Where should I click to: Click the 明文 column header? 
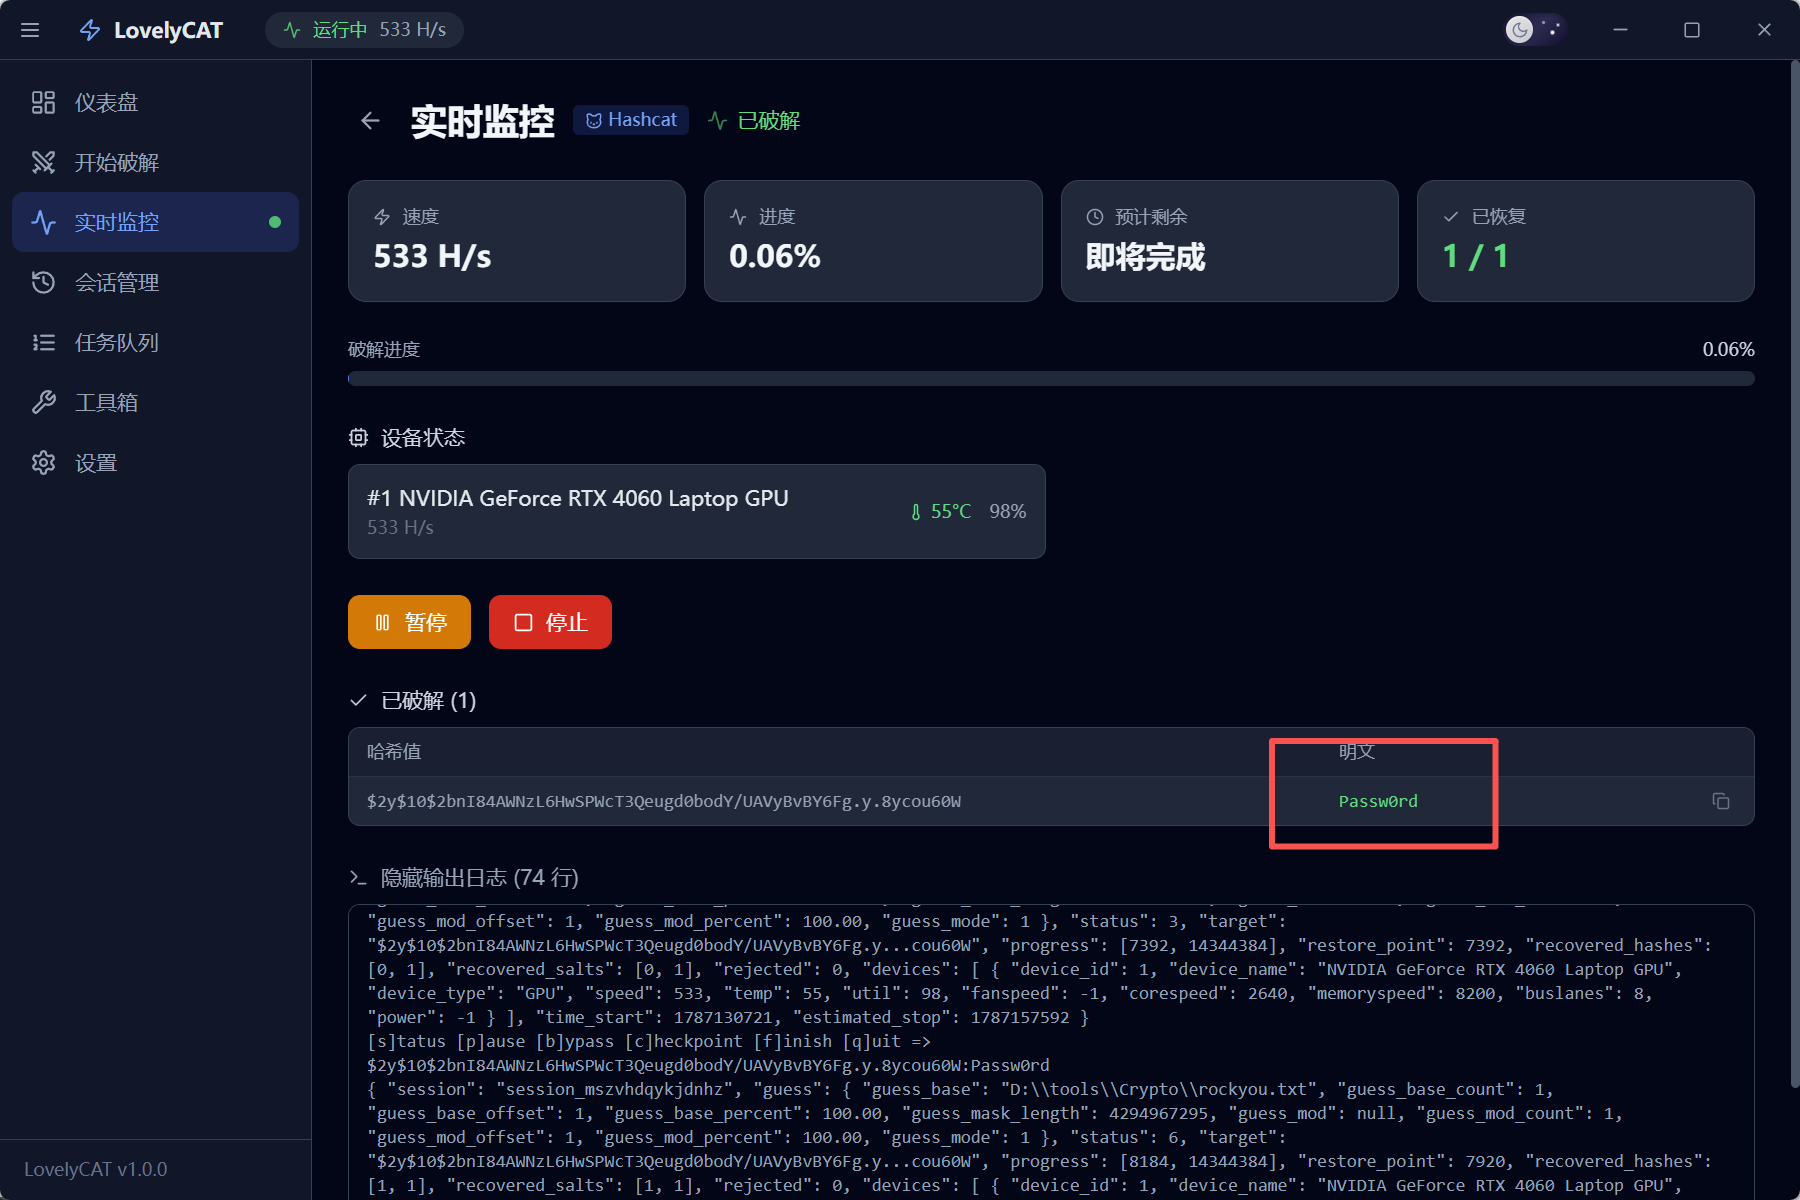point(1357,751)
